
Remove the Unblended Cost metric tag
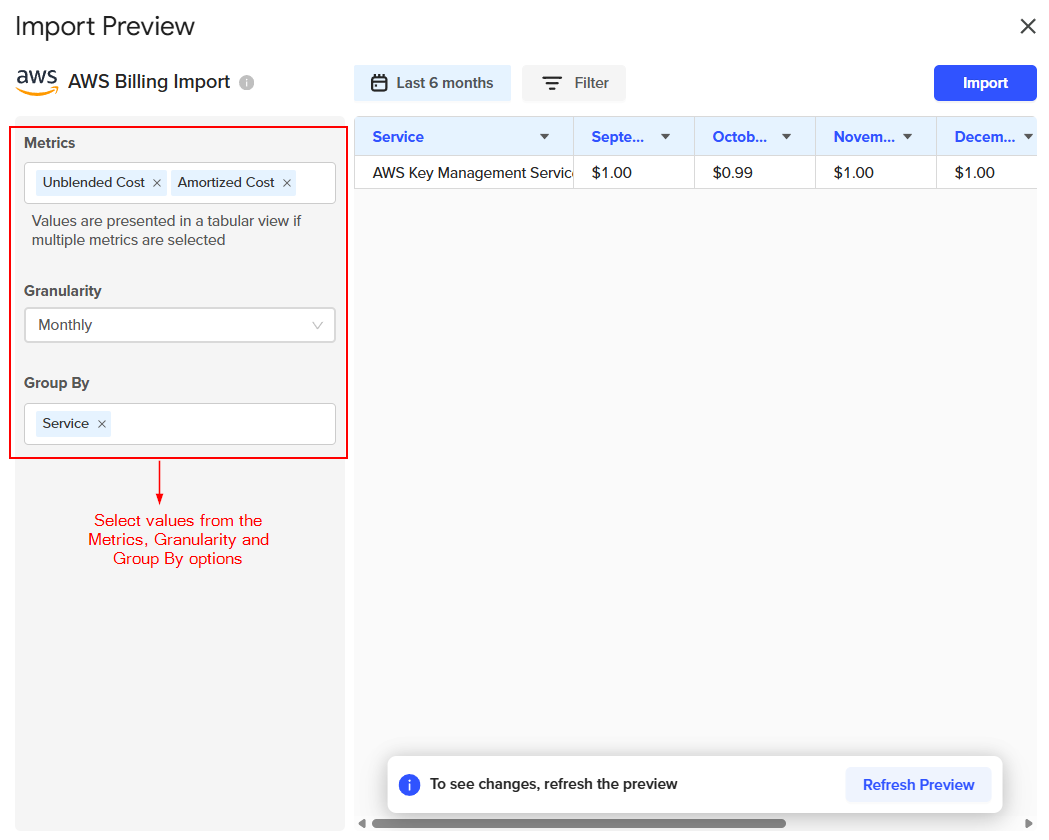(157, 183)
